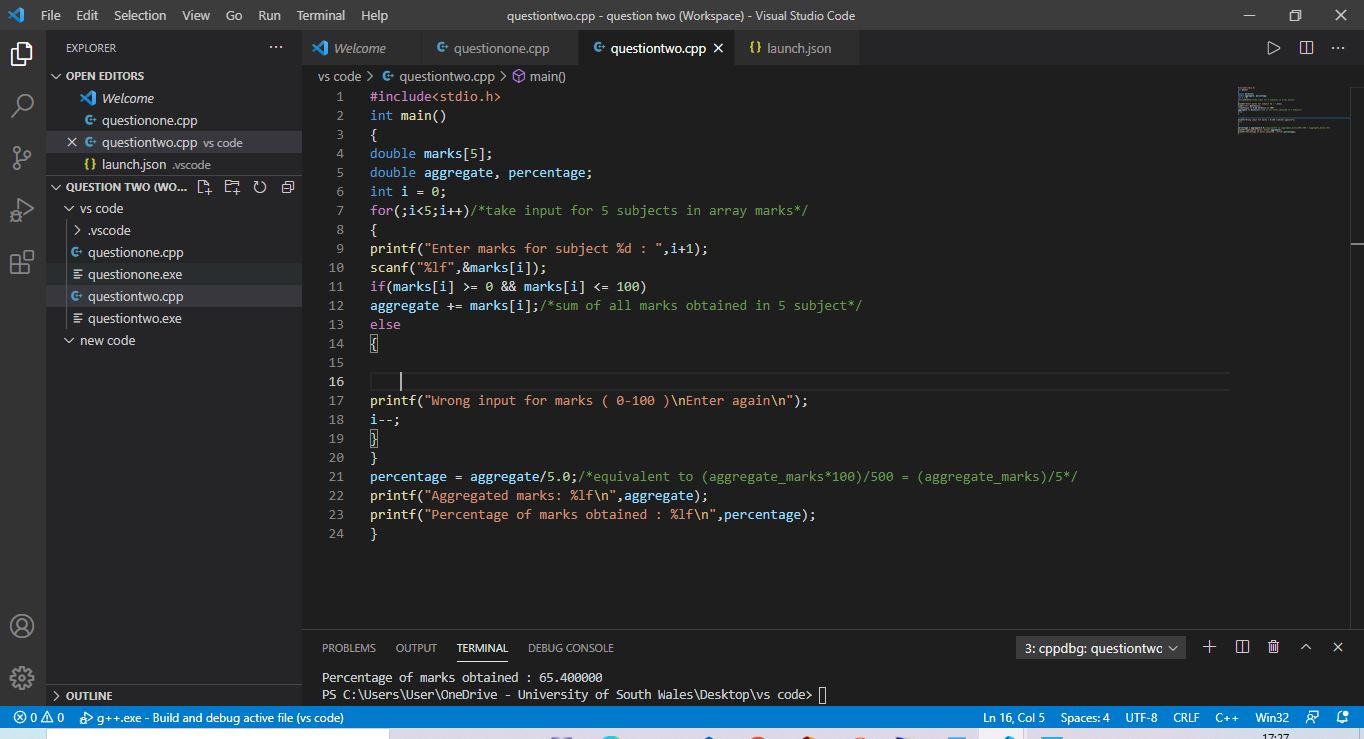Viewport: 1364px width, 739px height.
Task: Open the Source Control view
Action: (22, 158)
